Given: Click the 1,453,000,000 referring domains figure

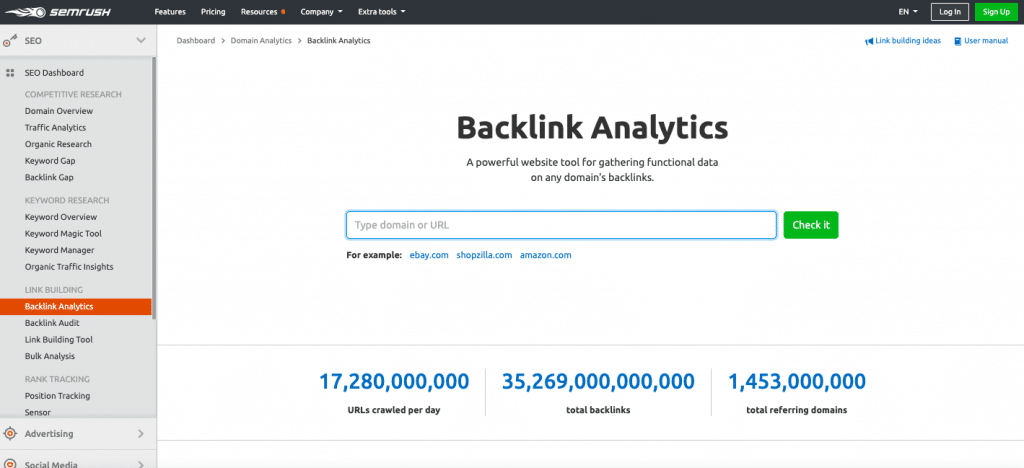Looking at the screenshot, I should click(797, 381).
